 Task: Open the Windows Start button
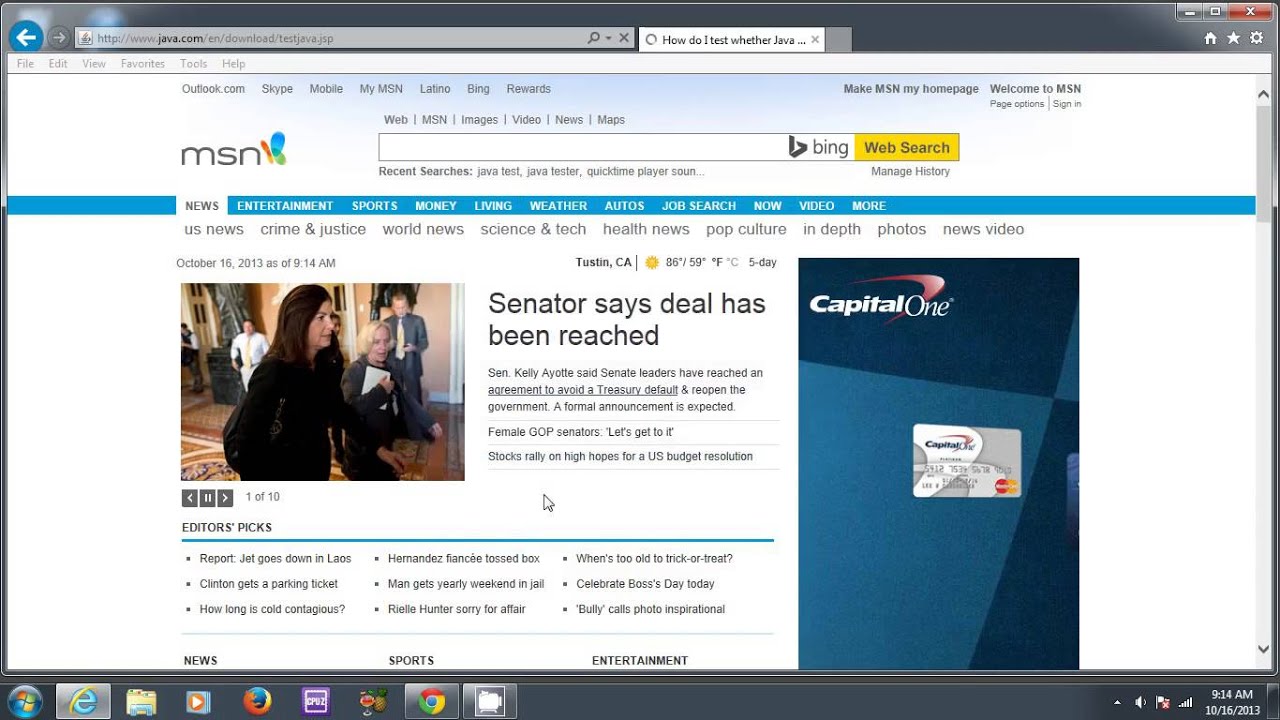pyautogui.click(x=24, y=701)
